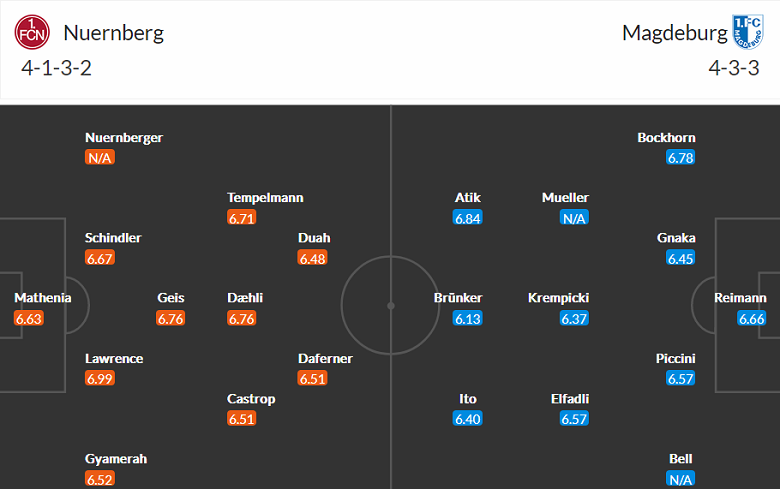Click Geis's 6.76 rating badge
The width and height of the screenshot is (780, 489).
pos(171,319)
